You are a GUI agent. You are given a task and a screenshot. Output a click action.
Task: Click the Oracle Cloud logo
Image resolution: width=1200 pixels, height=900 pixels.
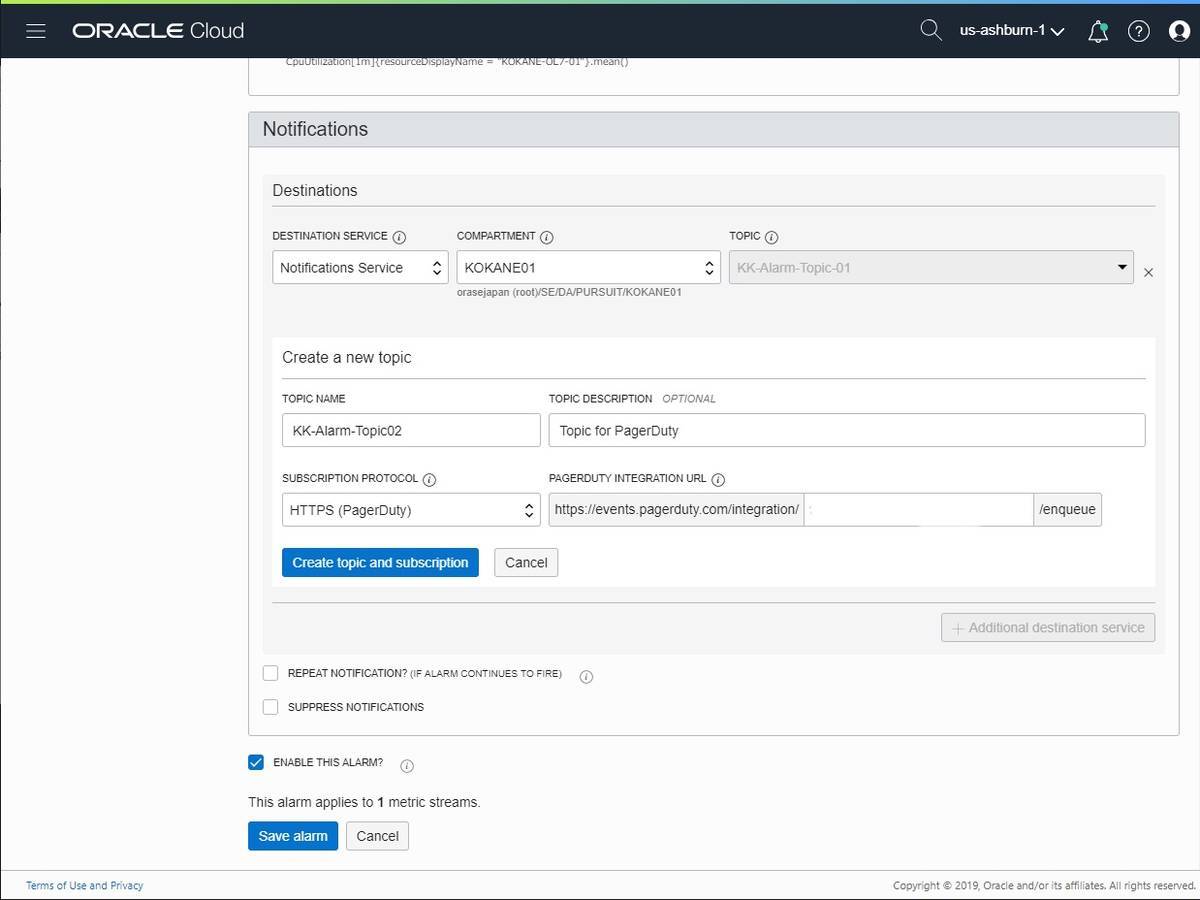(158, 31)
